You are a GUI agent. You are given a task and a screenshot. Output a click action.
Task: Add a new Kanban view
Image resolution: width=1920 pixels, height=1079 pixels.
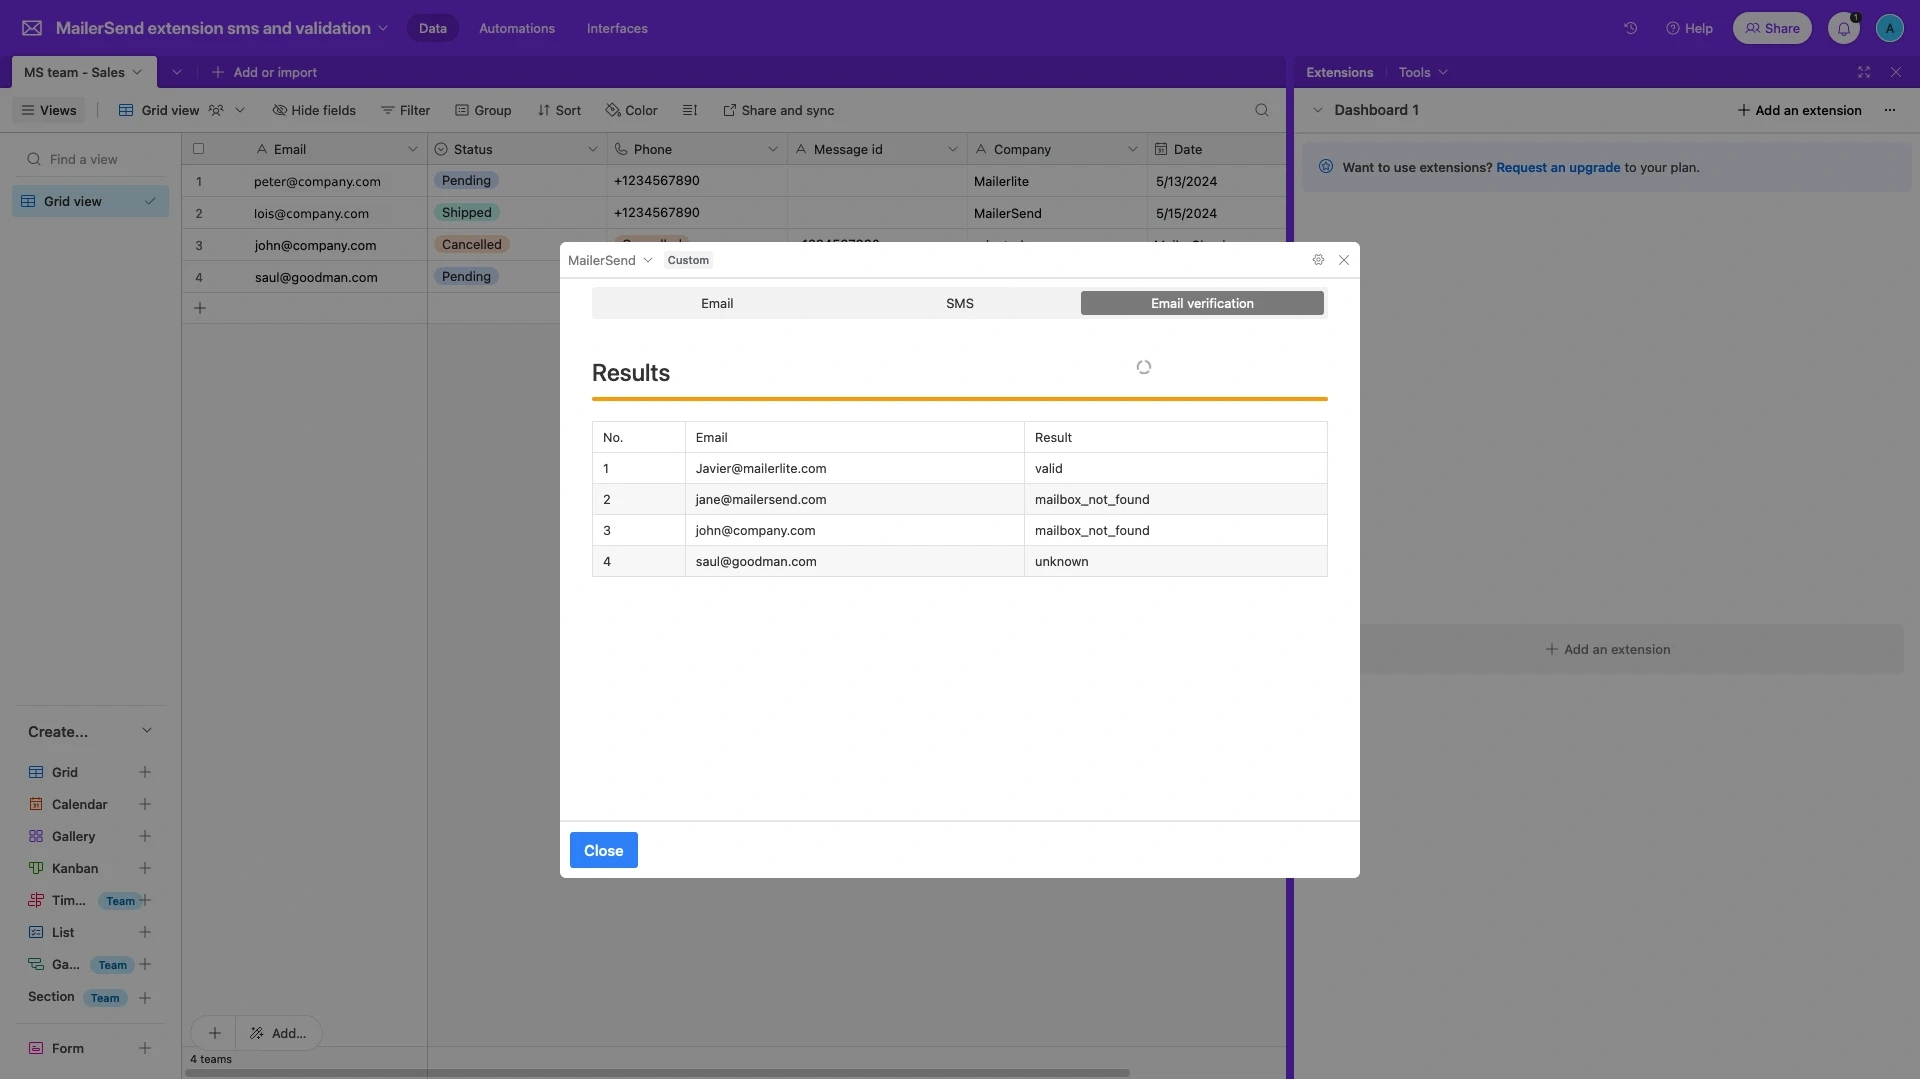pyautogui.click(x=145, y=868)
